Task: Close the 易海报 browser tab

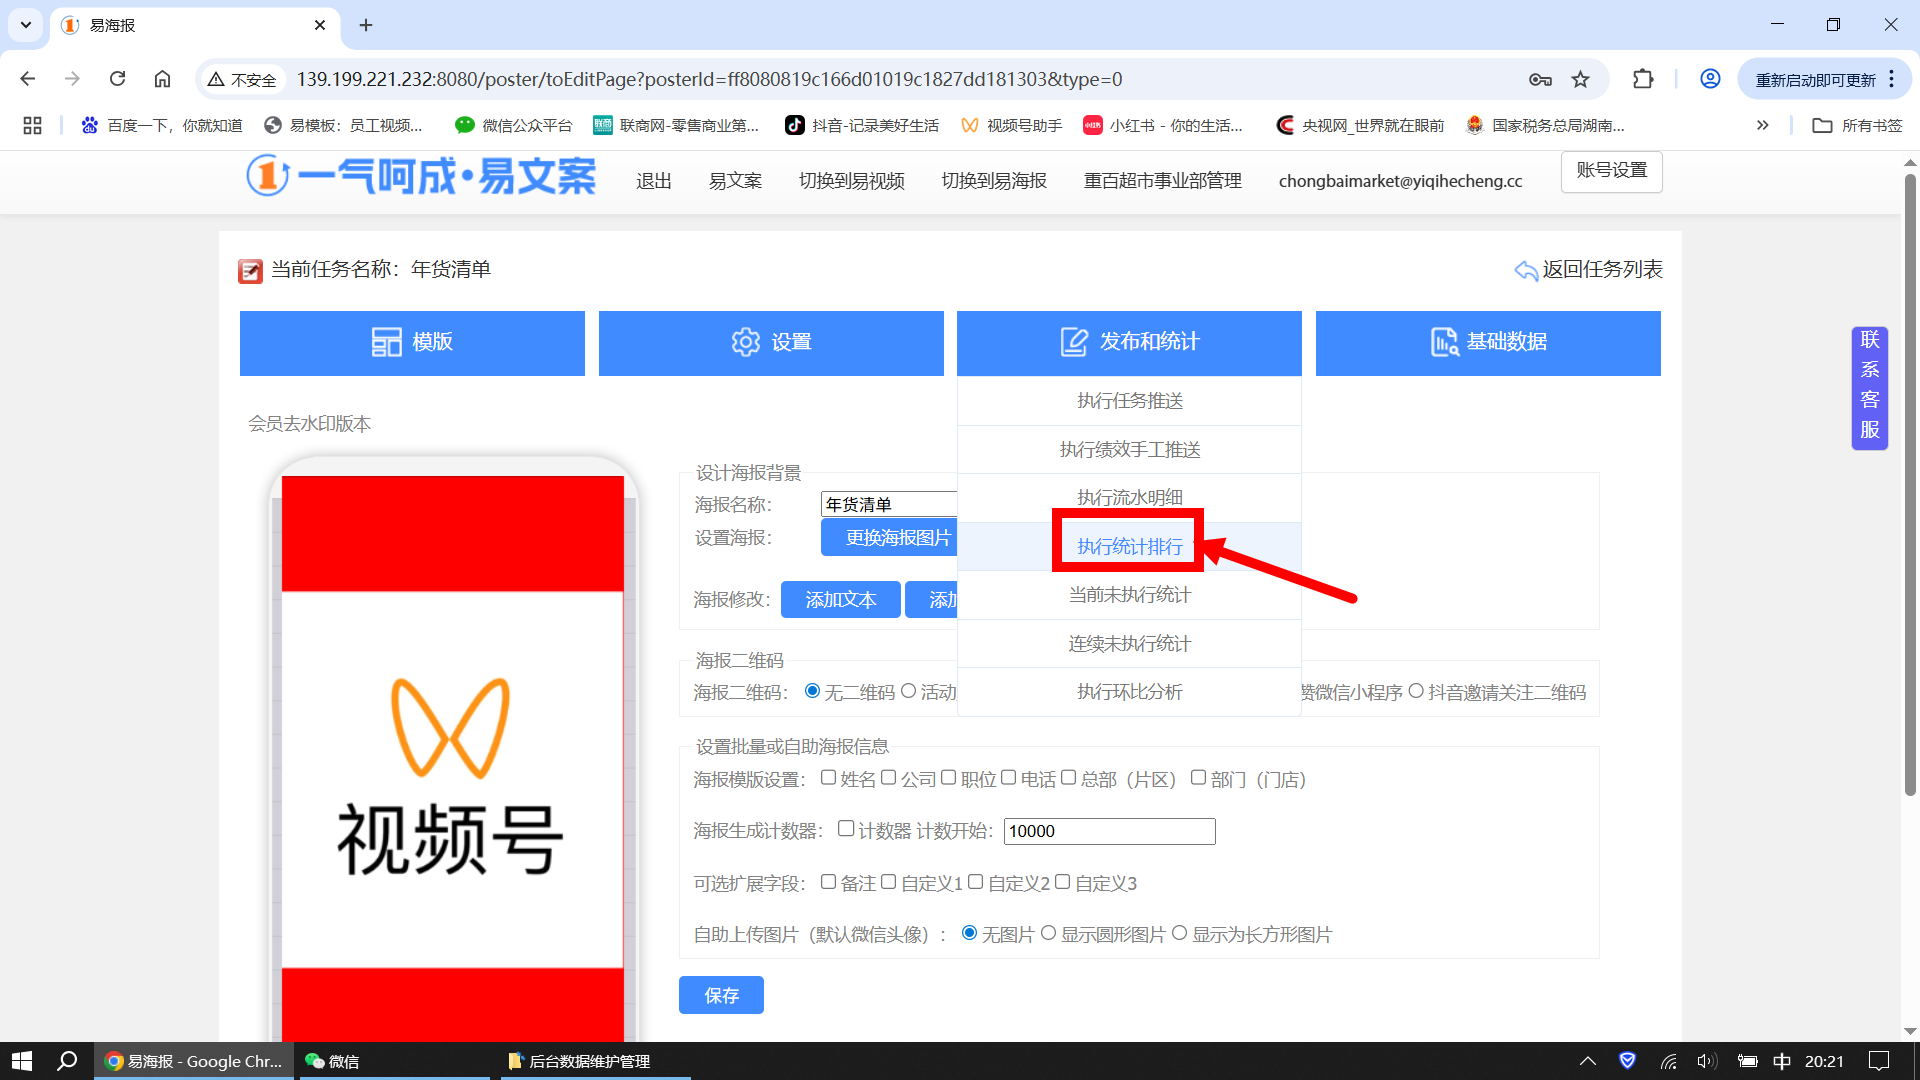Action: pos(320,25)
